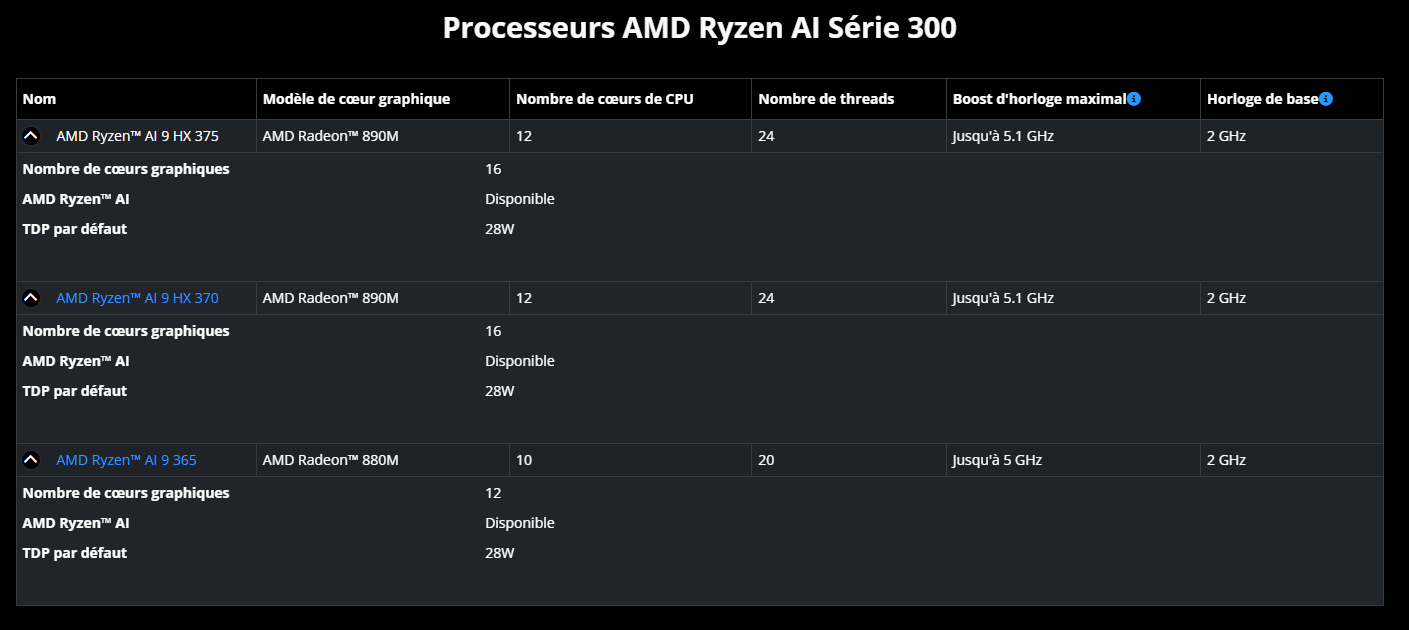1409x630 pixels.
Task: Sort by the Nom column header
Action: coord(39,99)
